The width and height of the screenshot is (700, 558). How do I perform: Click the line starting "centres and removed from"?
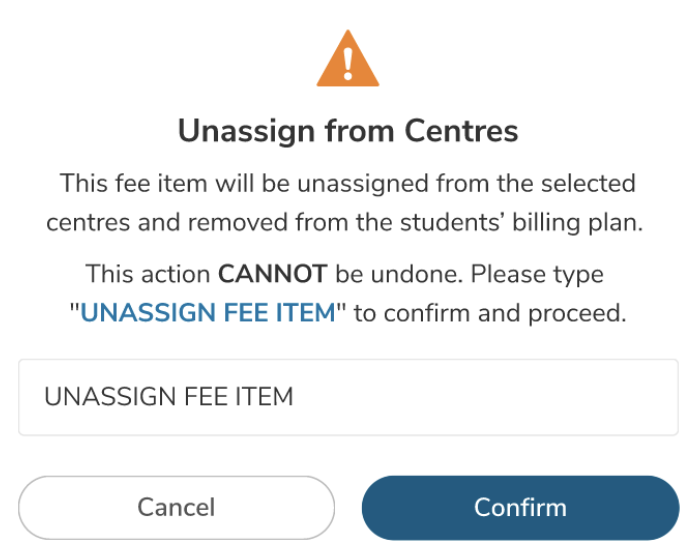[348, 223]
